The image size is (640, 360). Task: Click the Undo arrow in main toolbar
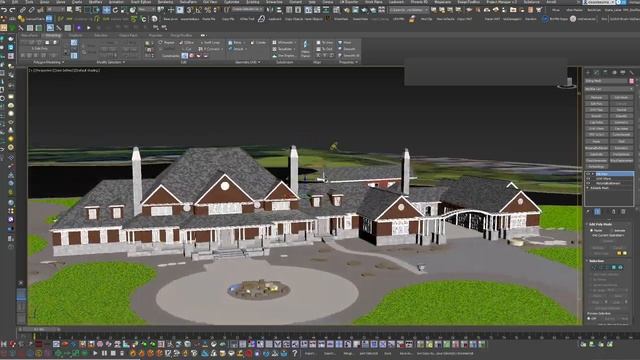[x=4, y=10]
